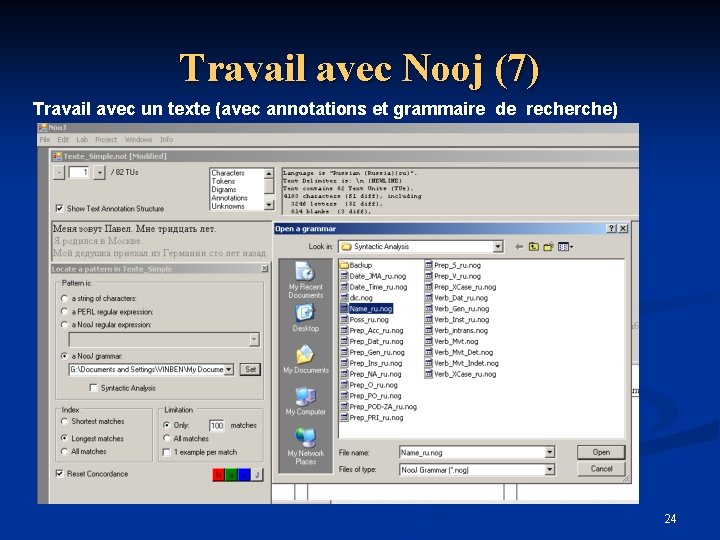Click the Set button for grammar
This screenshot has width=720, height=540.
250,369
